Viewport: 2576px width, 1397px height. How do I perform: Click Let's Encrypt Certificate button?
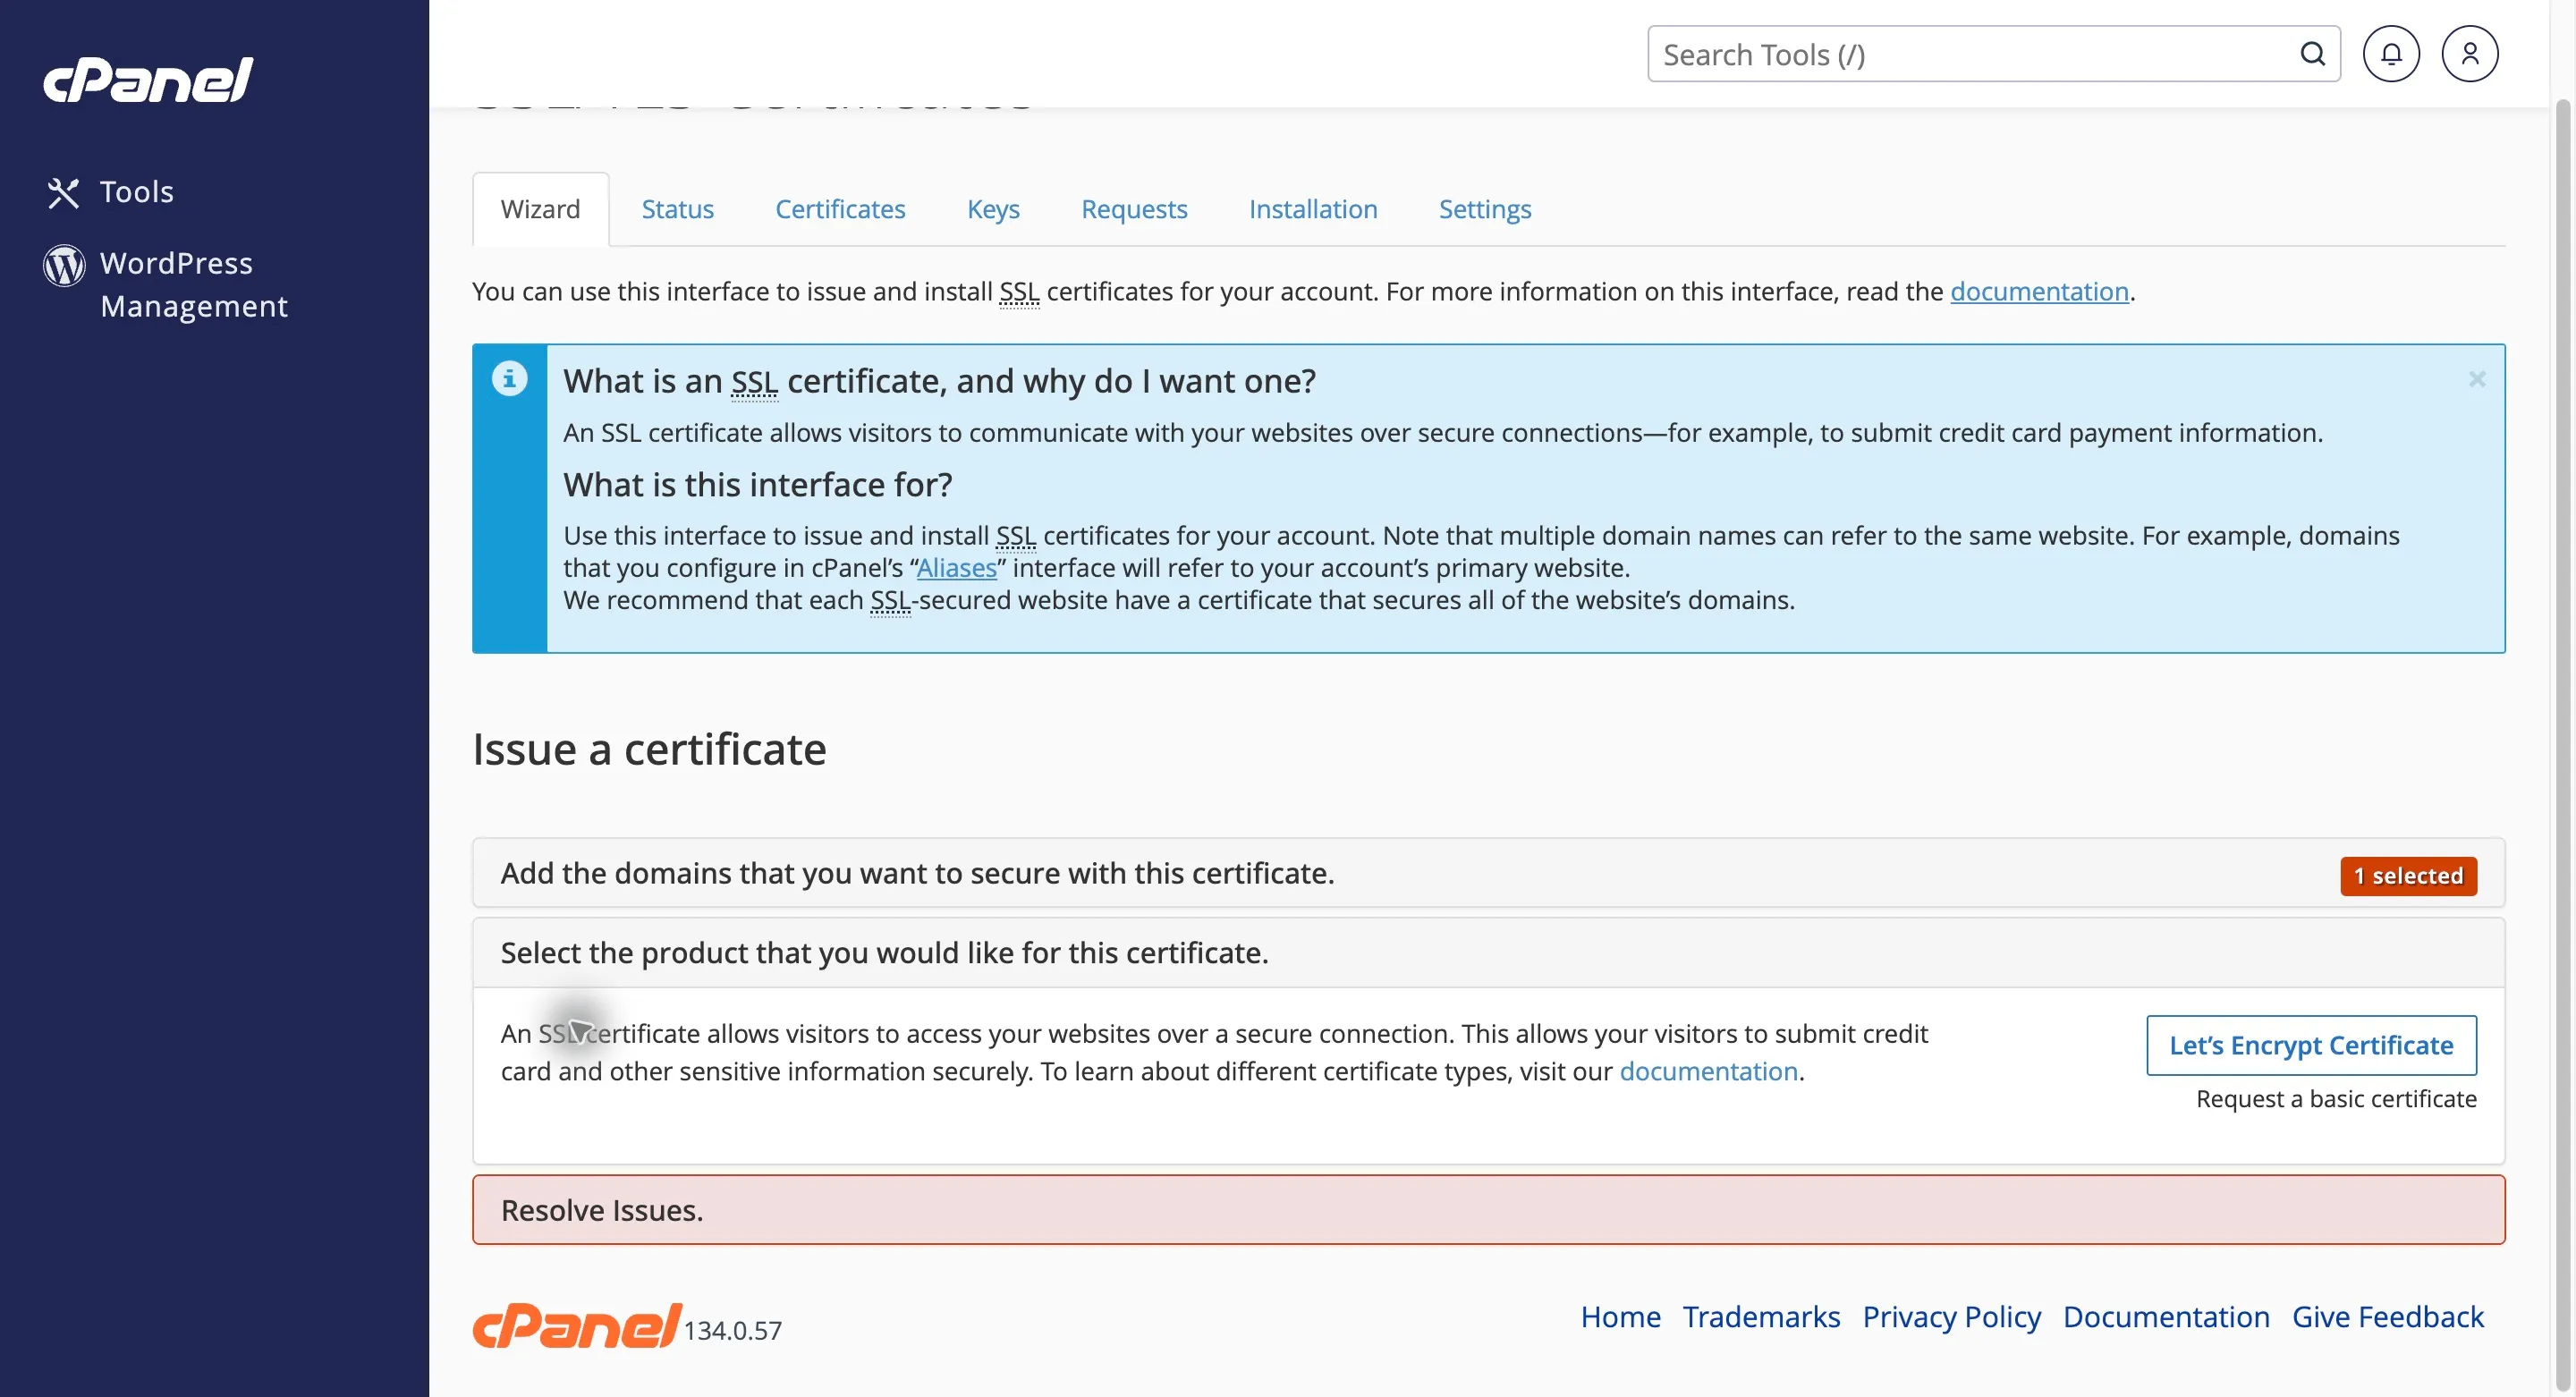[x=2311, y=1045]
